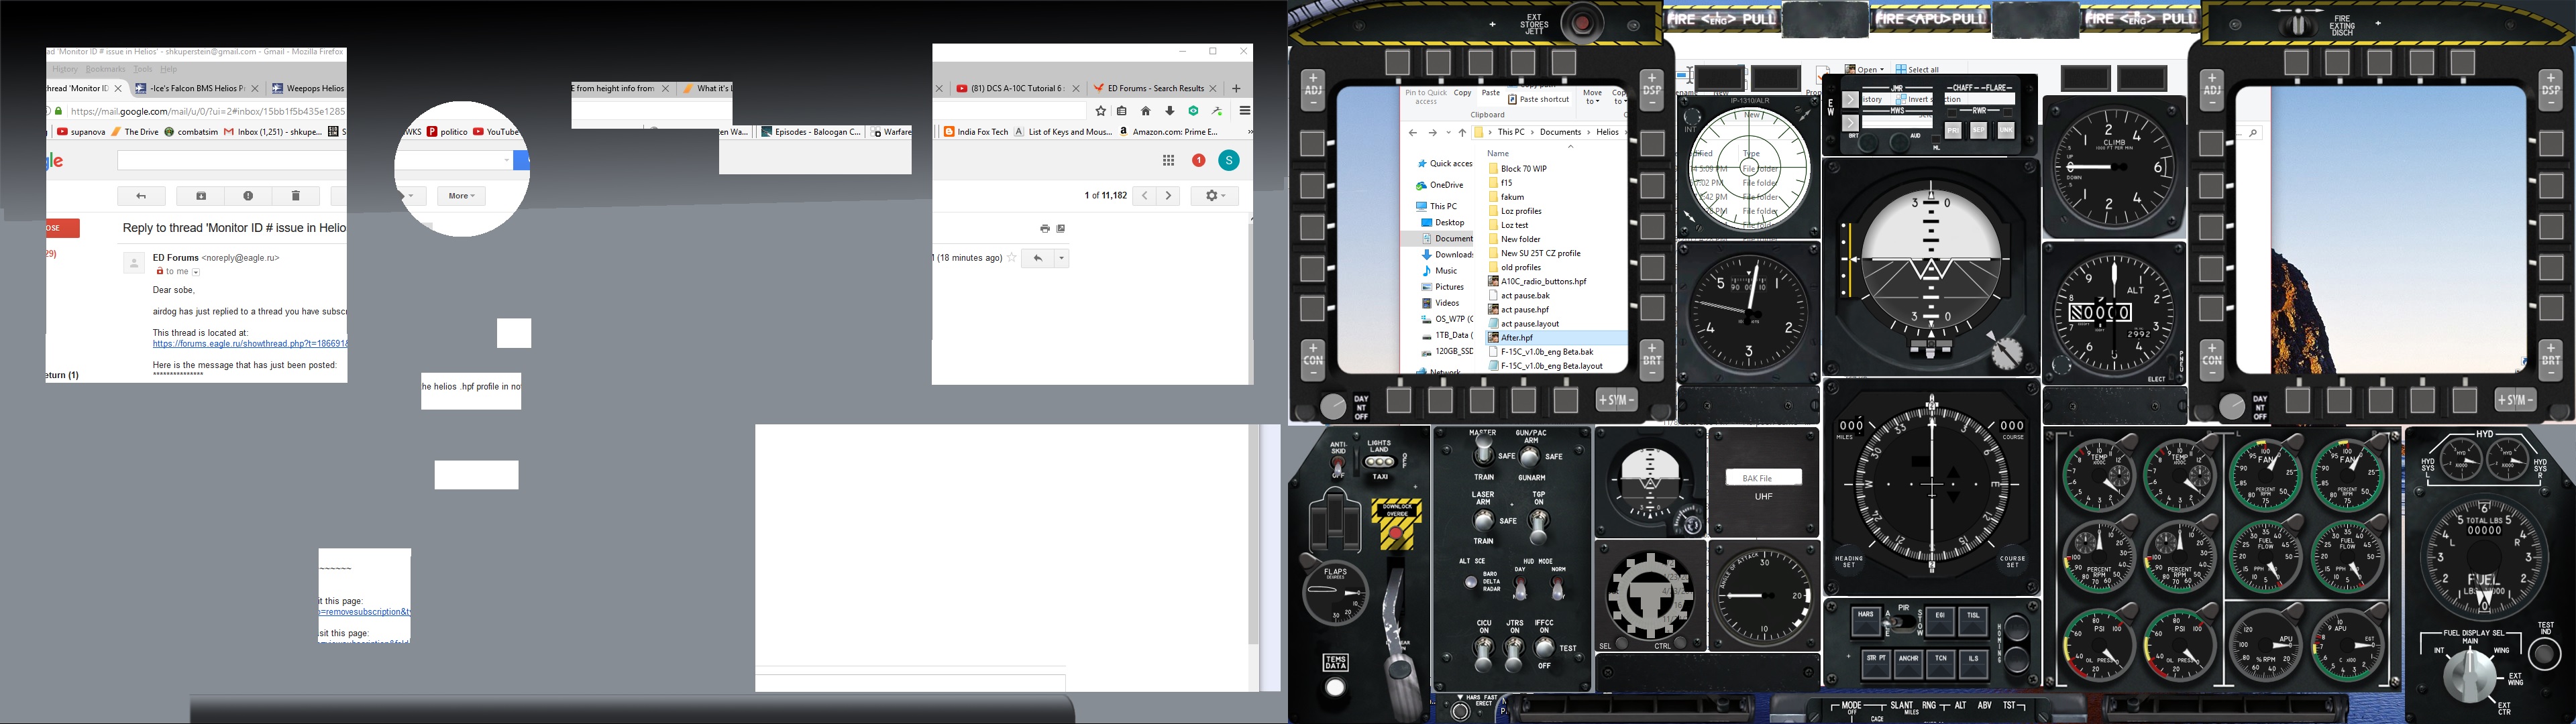The width and height of the screenshot is (2576, 724).
Task: Toggle the CICU ON switch
Action: (1484, 654)
